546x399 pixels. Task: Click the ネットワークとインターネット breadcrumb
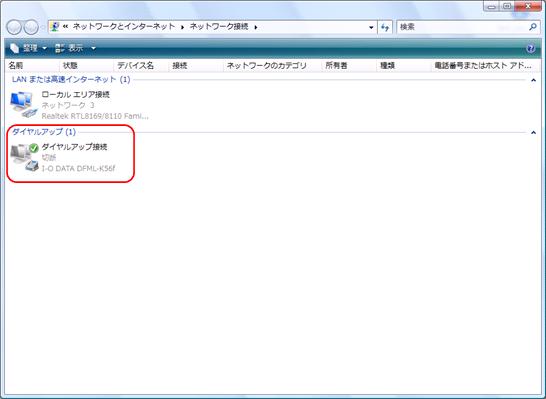(124, 27)
